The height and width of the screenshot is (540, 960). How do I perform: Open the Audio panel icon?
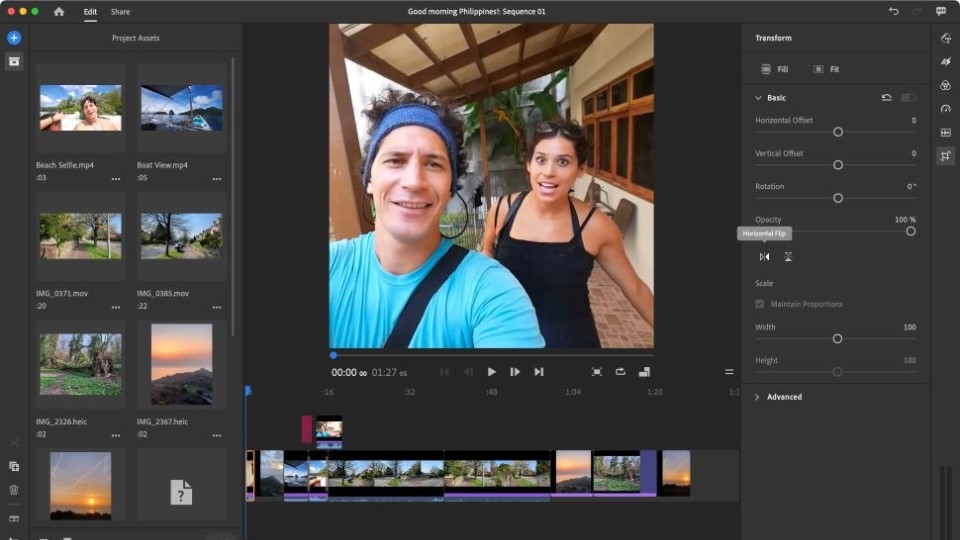945,132
